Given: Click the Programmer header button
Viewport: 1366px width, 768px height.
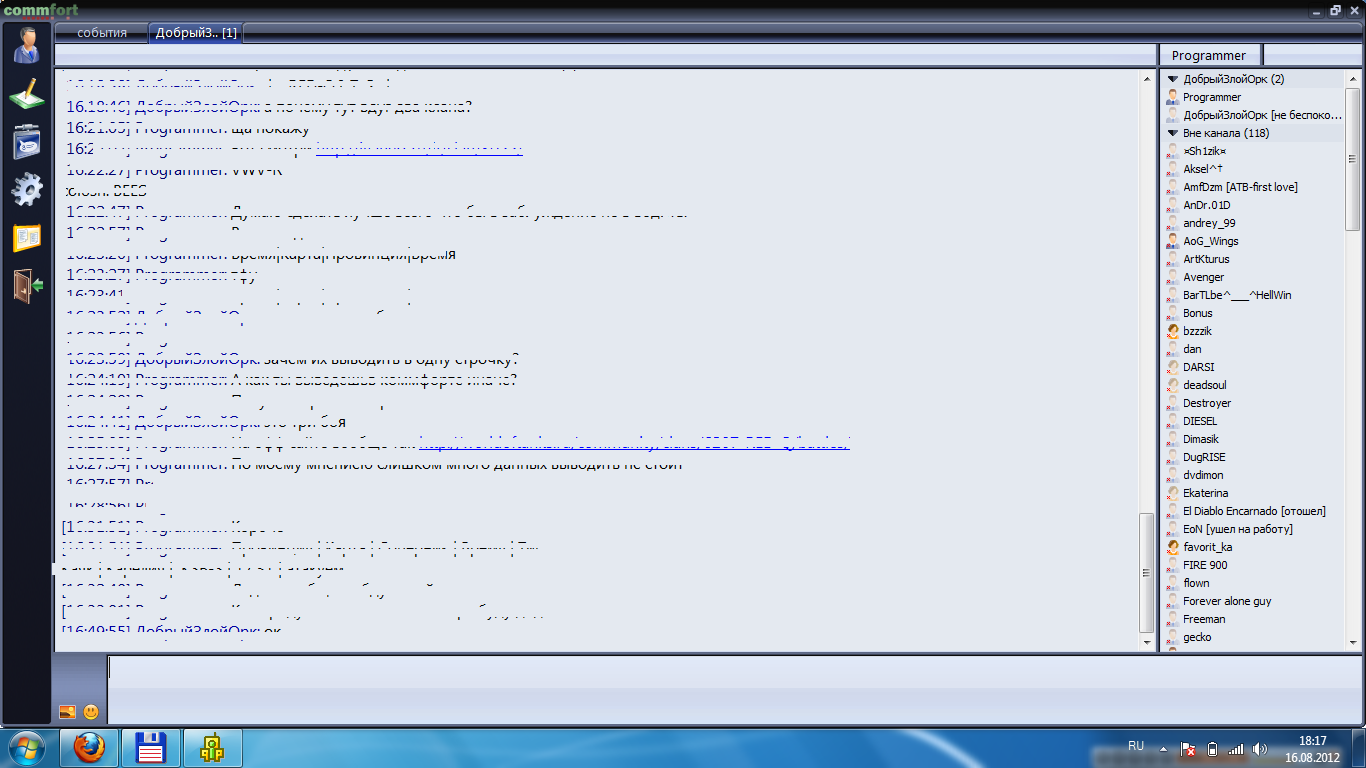Looking at the screenshot, I should pos(1209,55).
